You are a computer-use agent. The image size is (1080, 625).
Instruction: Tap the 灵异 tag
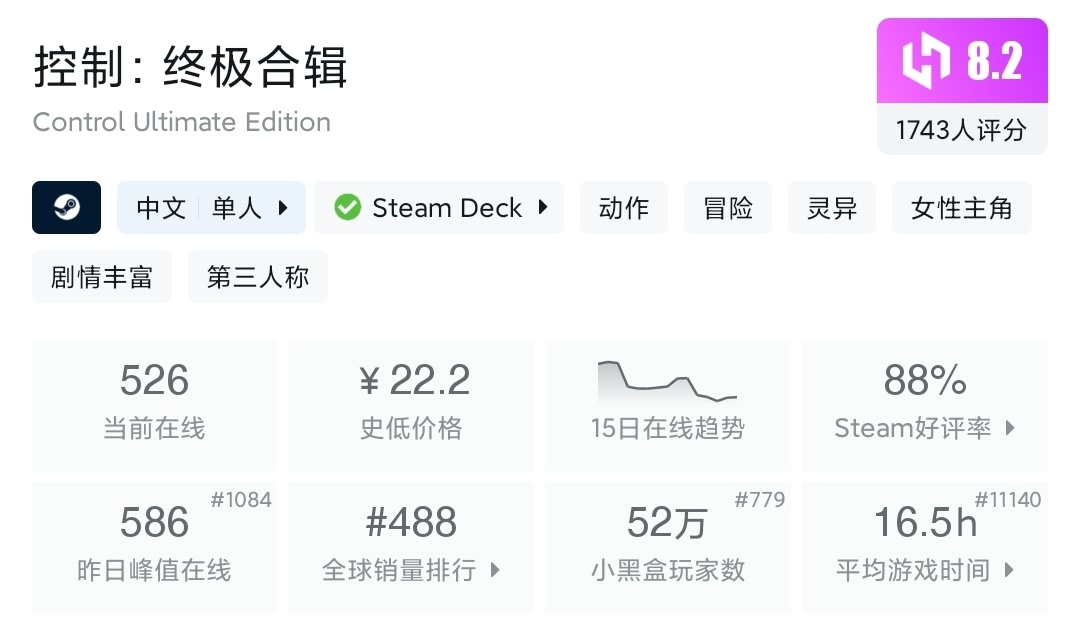pos(832,208)
